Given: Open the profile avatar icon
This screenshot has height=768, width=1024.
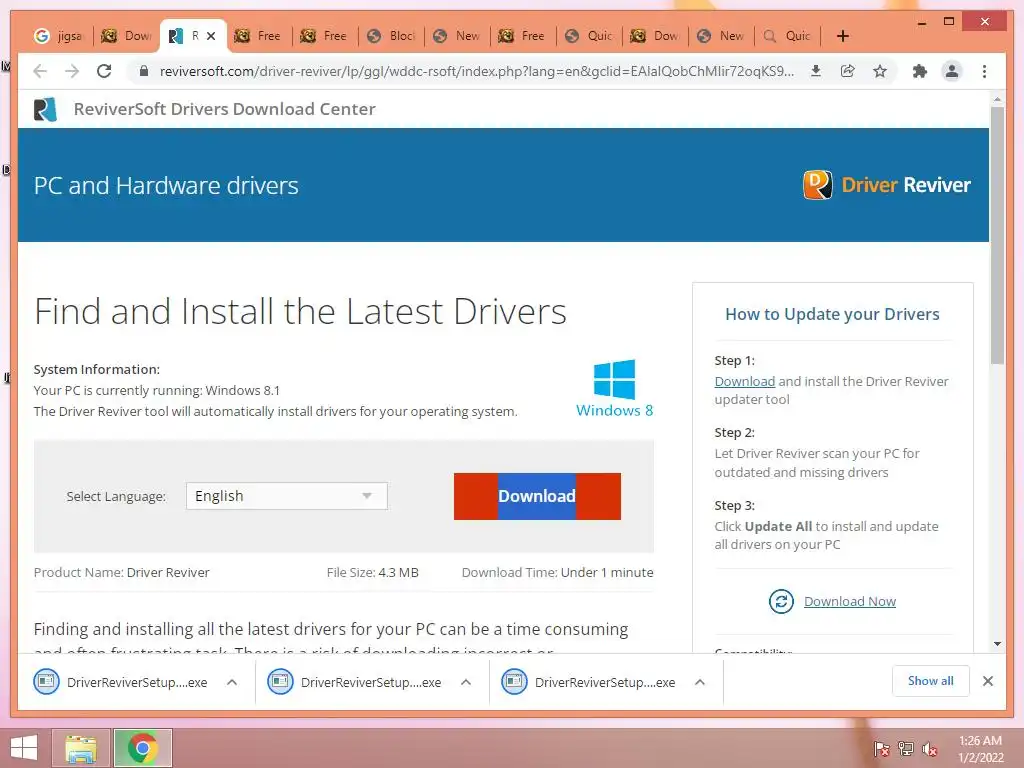Looking at the screenshot, I should click(x=952, y=71).
